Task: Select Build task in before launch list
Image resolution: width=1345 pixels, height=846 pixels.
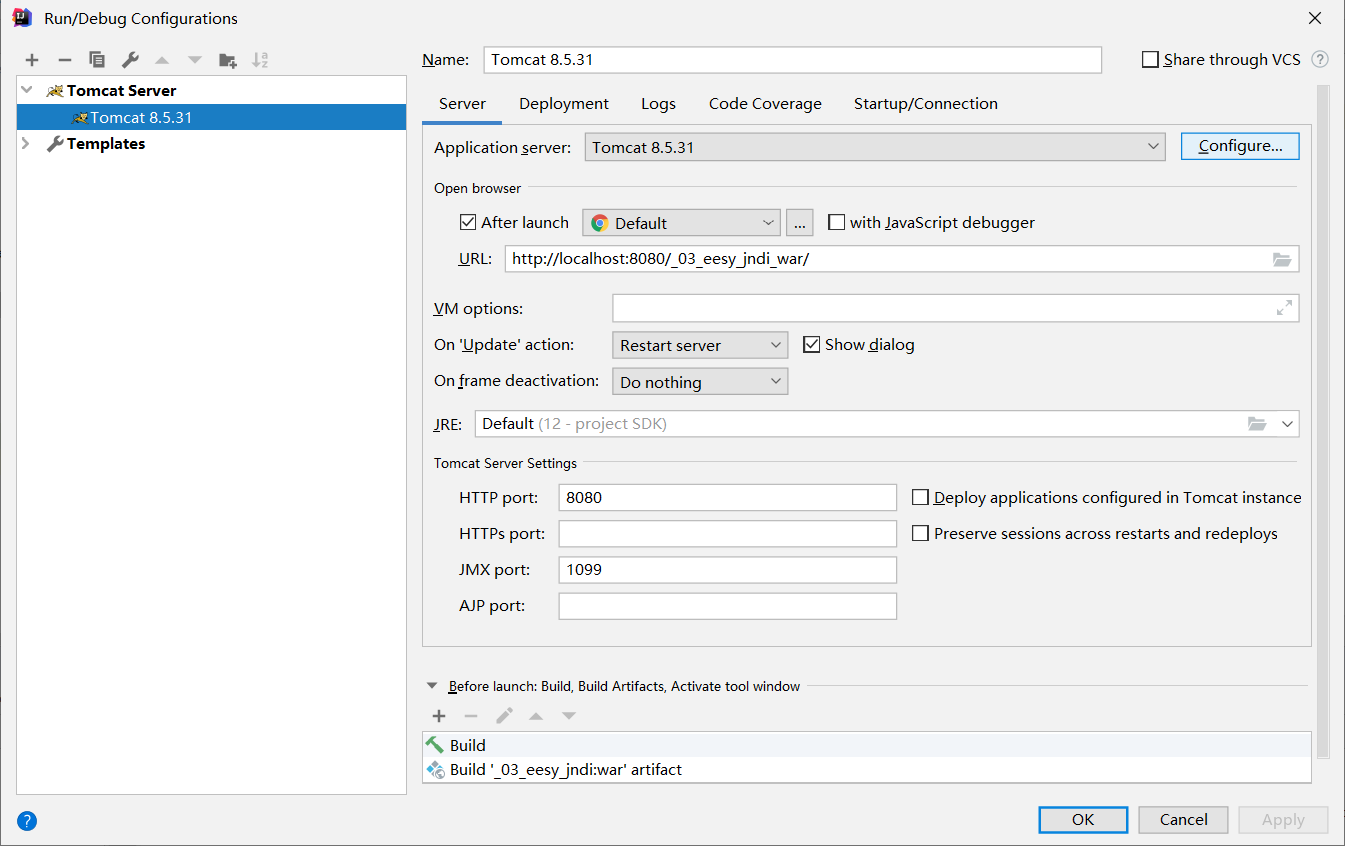Action: [866, 745]
